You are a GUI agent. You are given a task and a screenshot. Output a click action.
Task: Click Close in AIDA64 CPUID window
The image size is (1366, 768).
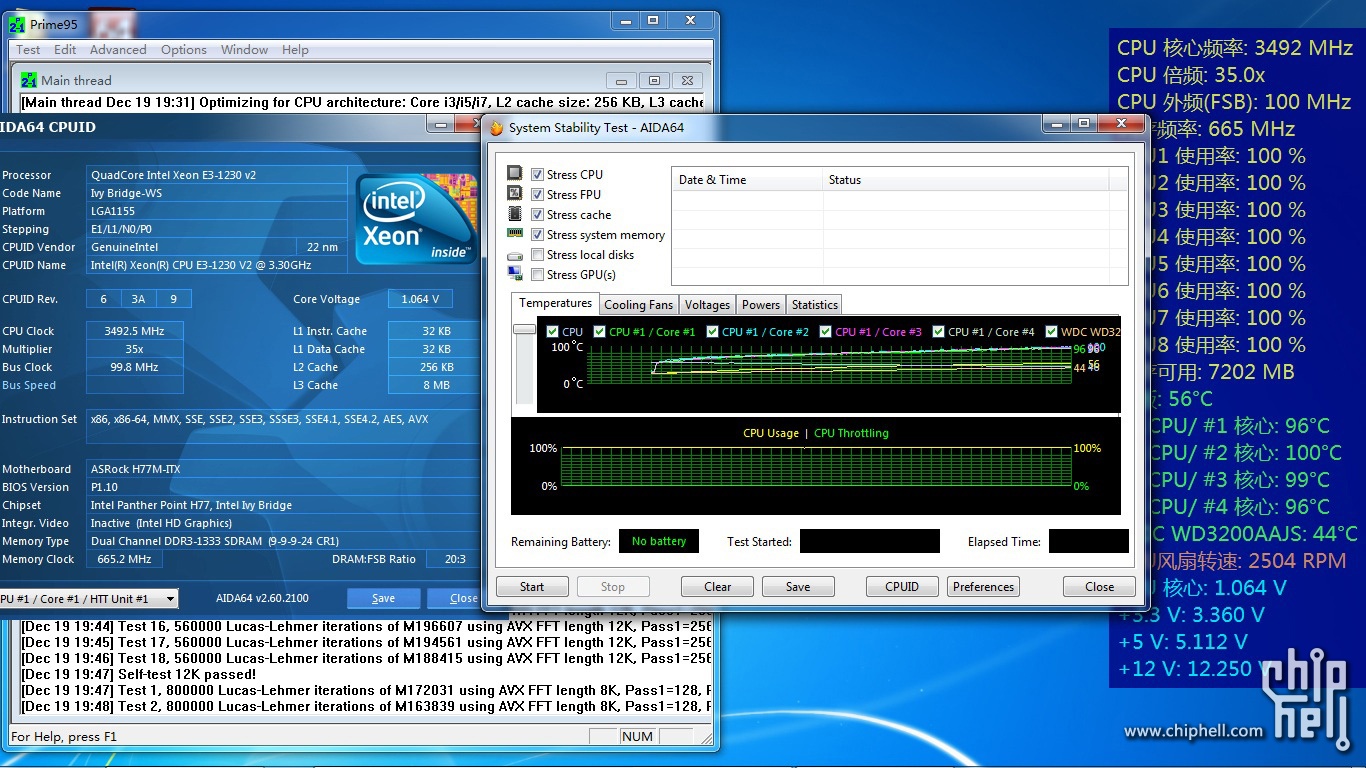pyautogui.click(x=455, y=598)
